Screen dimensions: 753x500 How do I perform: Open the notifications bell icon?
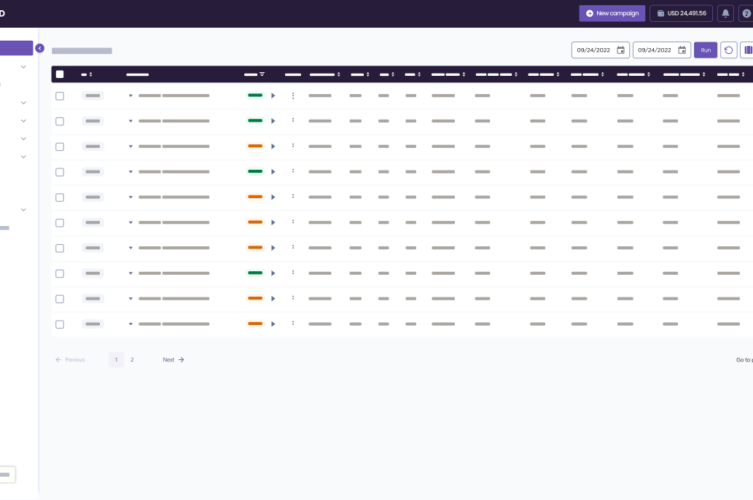tap(725, 13)
